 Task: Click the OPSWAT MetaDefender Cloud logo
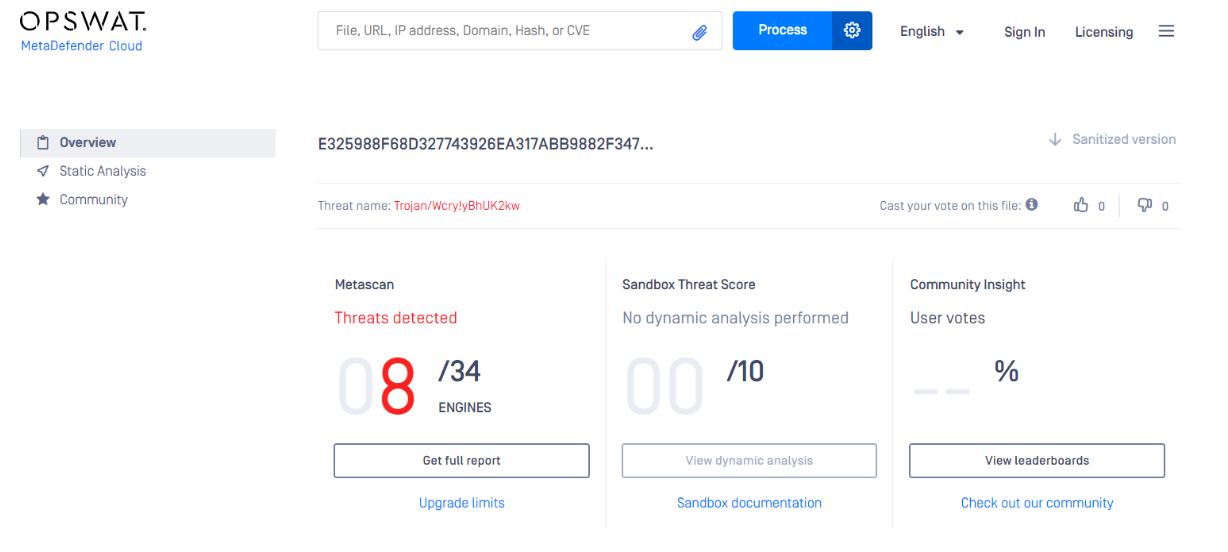[x=83, y=31]
